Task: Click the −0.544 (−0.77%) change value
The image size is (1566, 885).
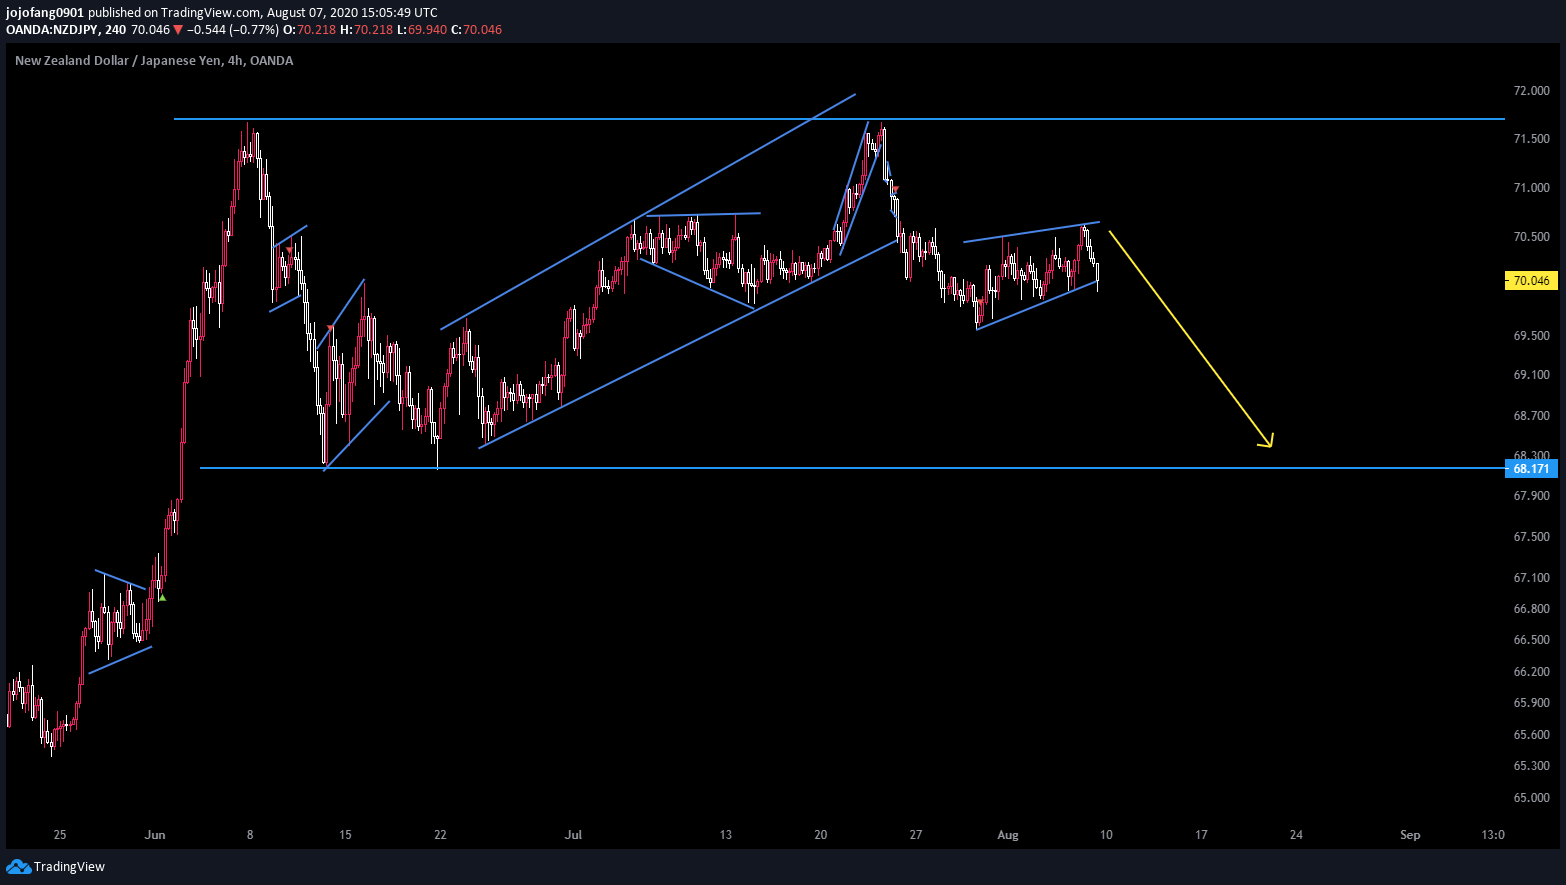Action: pos(233,30)
